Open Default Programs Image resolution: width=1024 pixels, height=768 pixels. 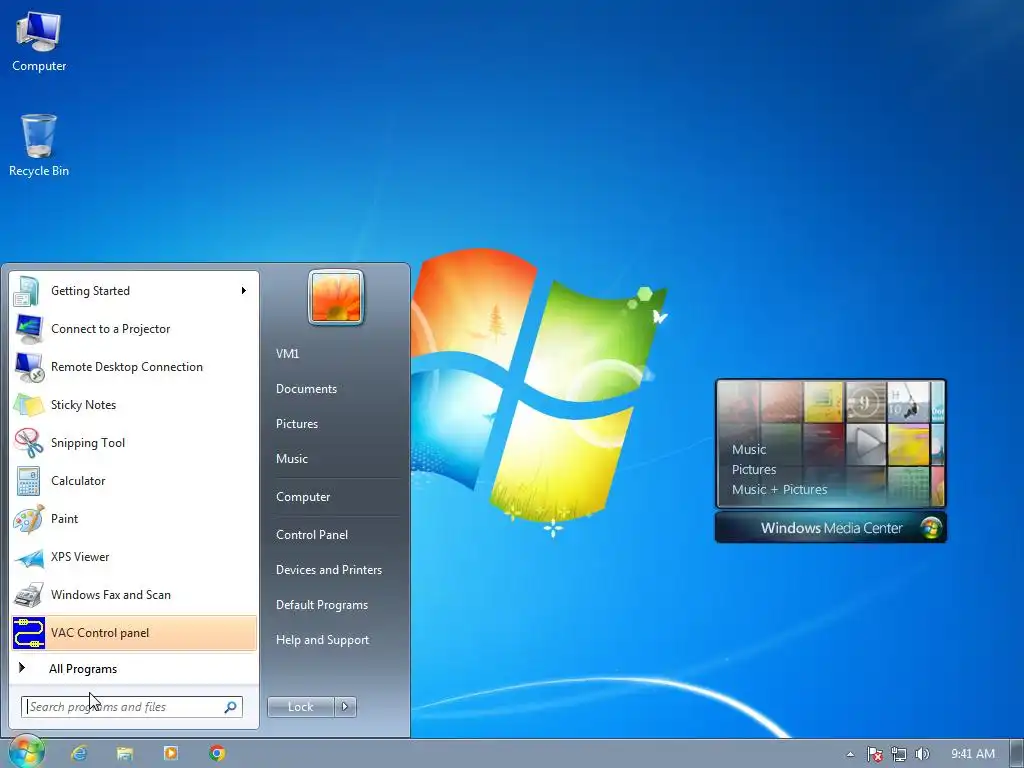(321, 605)
